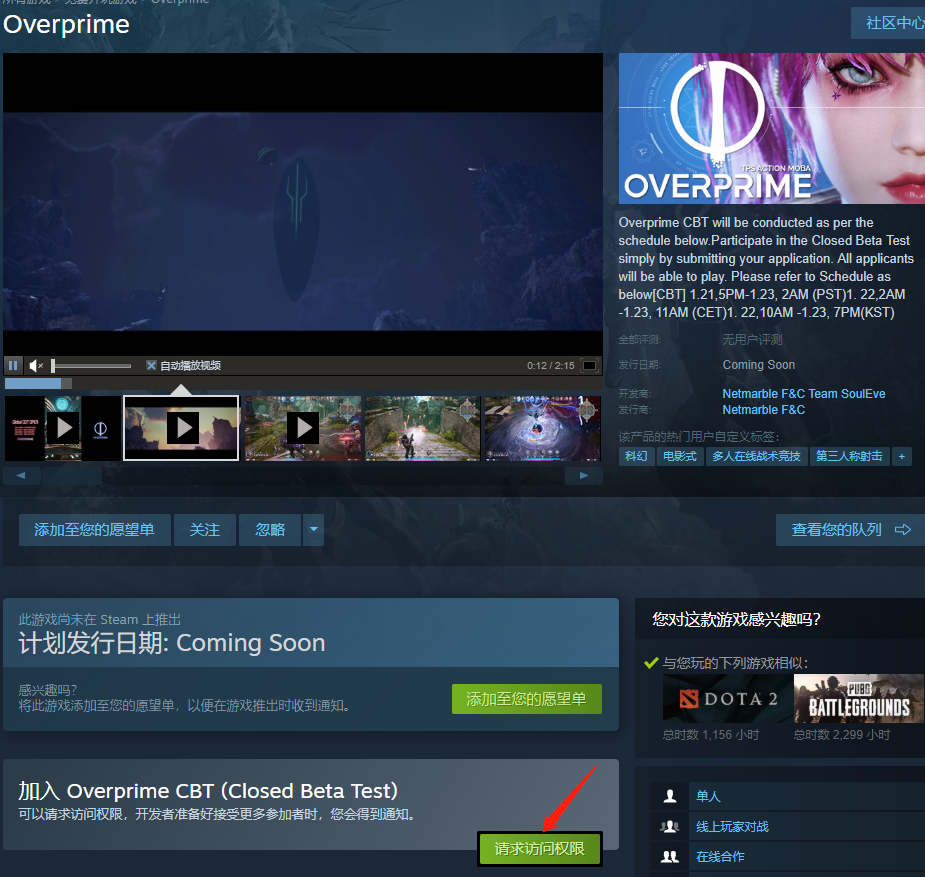
Task: Expand the dropdown arrow beside 忽略
Action: click(313, 530)
